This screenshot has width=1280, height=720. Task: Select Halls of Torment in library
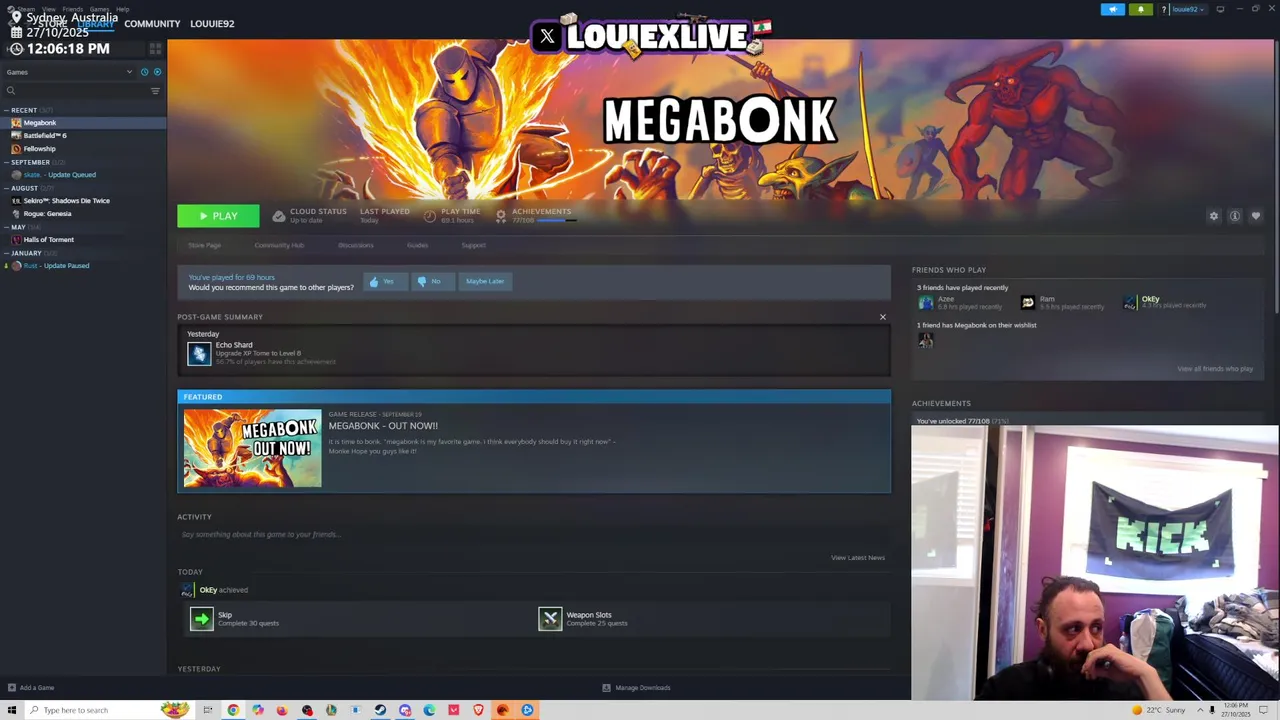(x=83, y=240)
